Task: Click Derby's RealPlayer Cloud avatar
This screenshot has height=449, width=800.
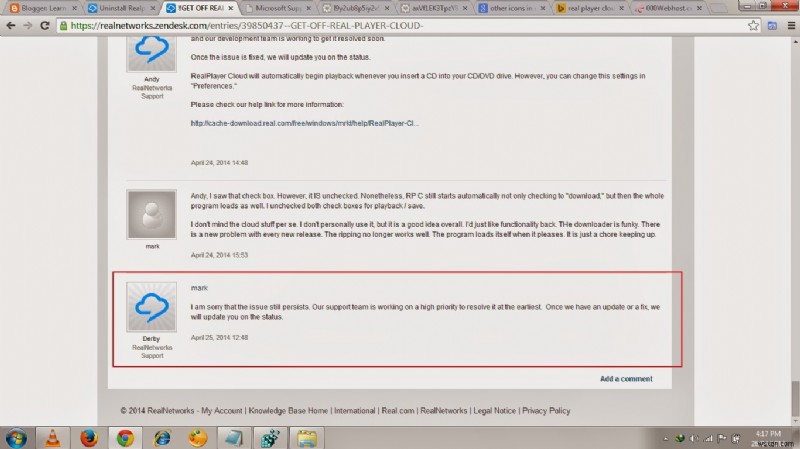Action: [x=152, y=307]
